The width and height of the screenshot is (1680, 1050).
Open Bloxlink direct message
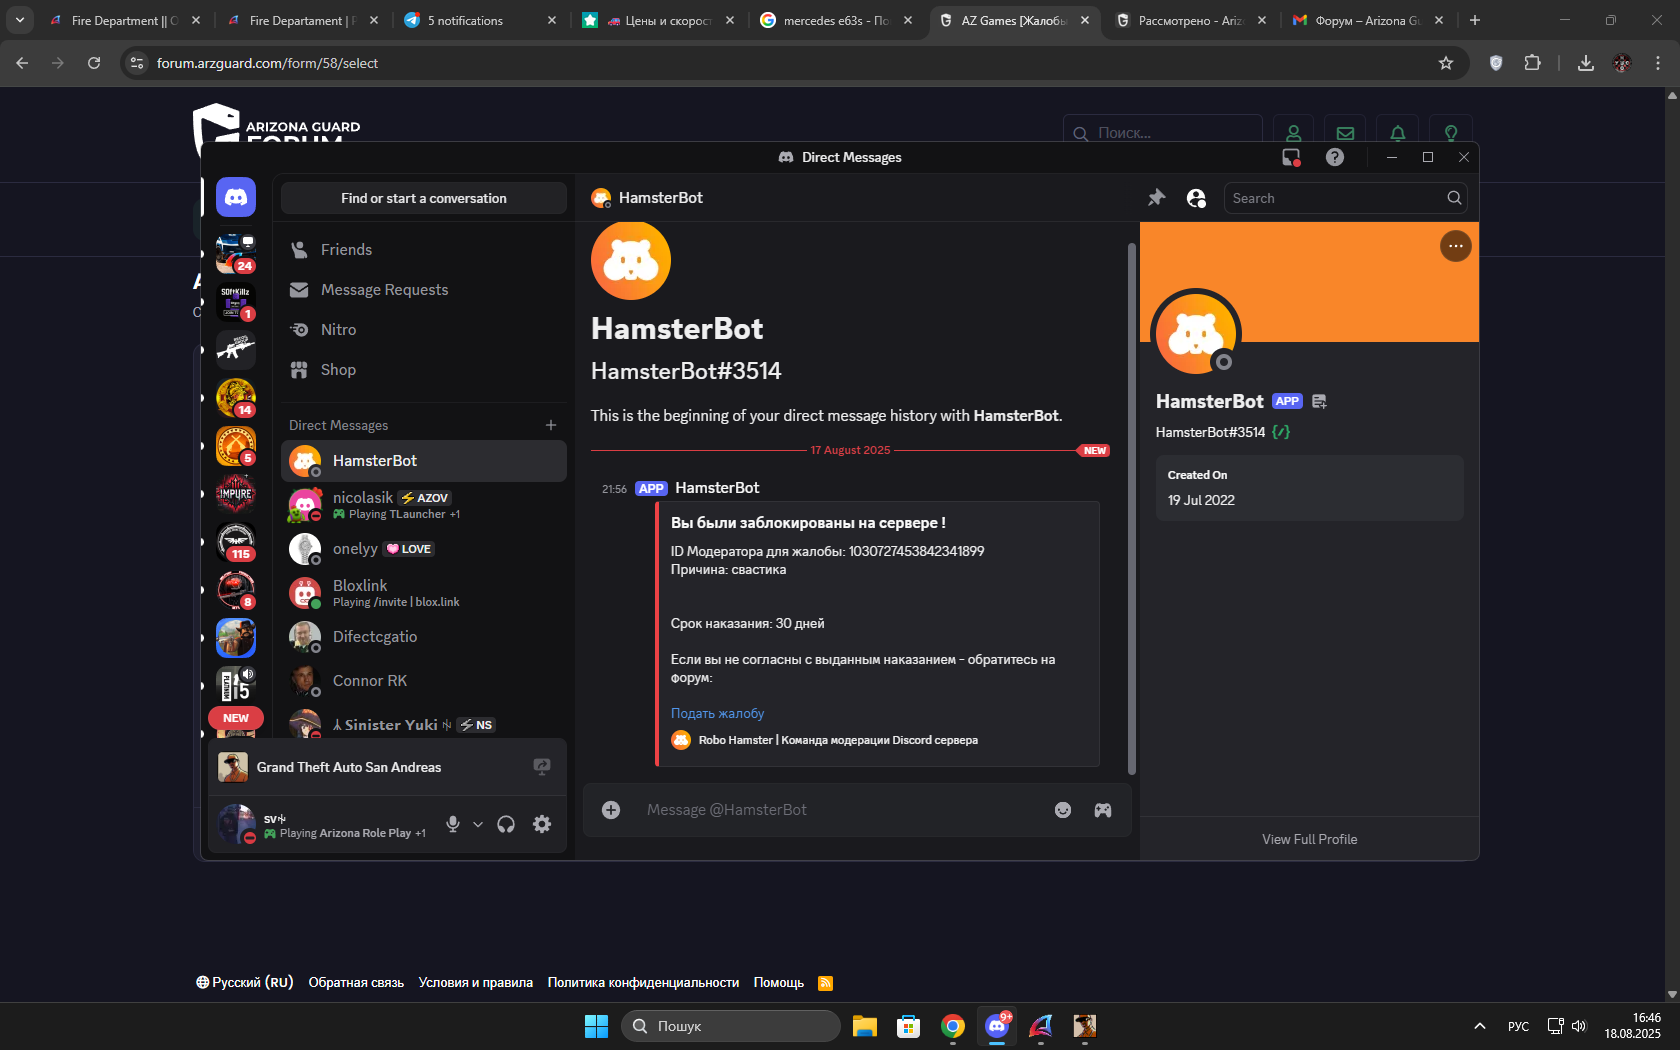pos(424,593)
